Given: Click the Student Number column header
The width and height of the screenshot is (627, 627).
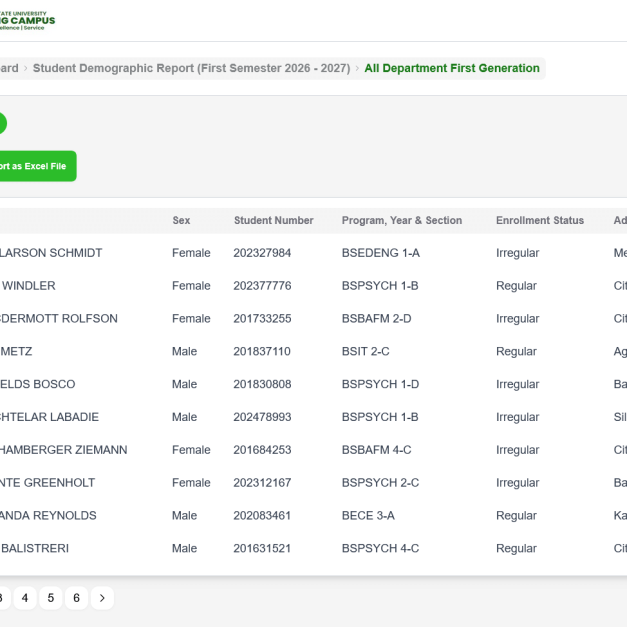Looking at the screenshot, I should pos(273,220).
